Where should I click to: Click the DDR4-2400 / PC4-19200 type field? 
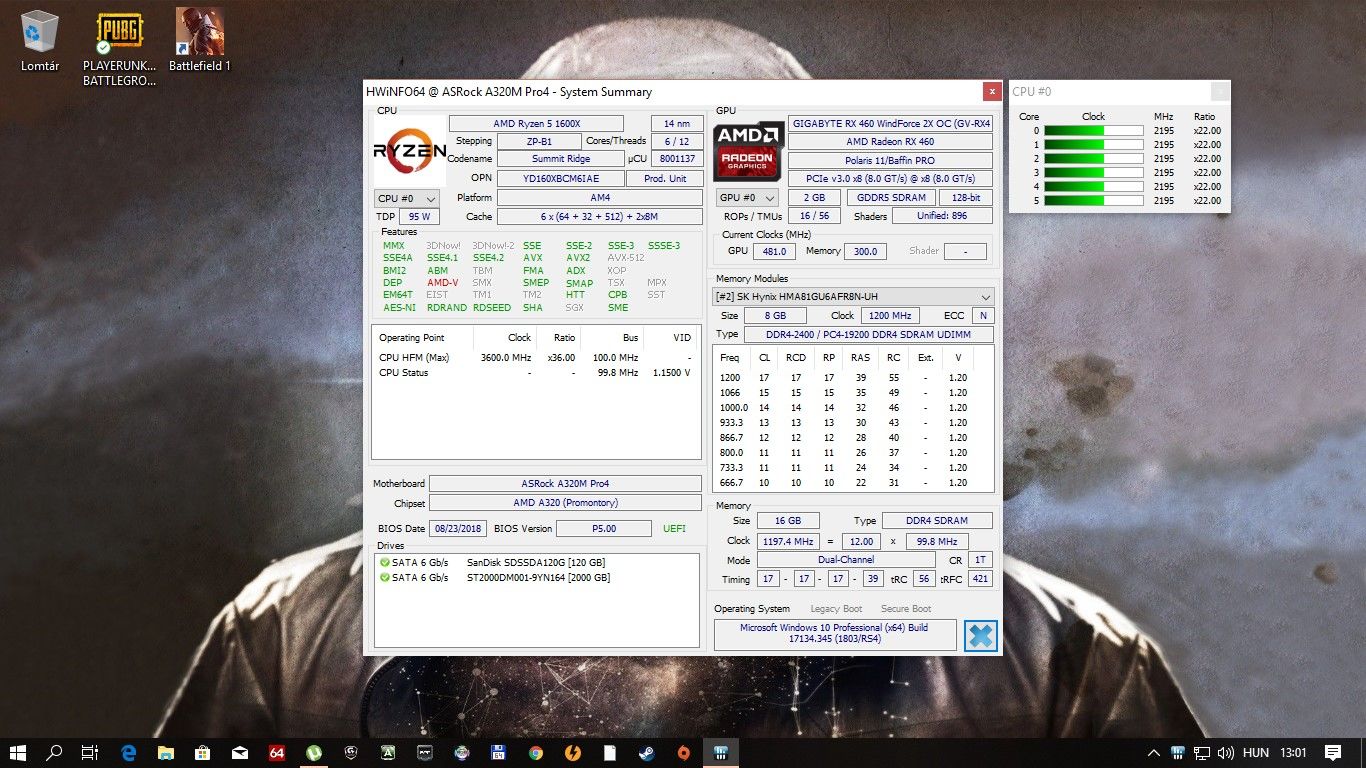pyautogui.click(x=869, y=334)
